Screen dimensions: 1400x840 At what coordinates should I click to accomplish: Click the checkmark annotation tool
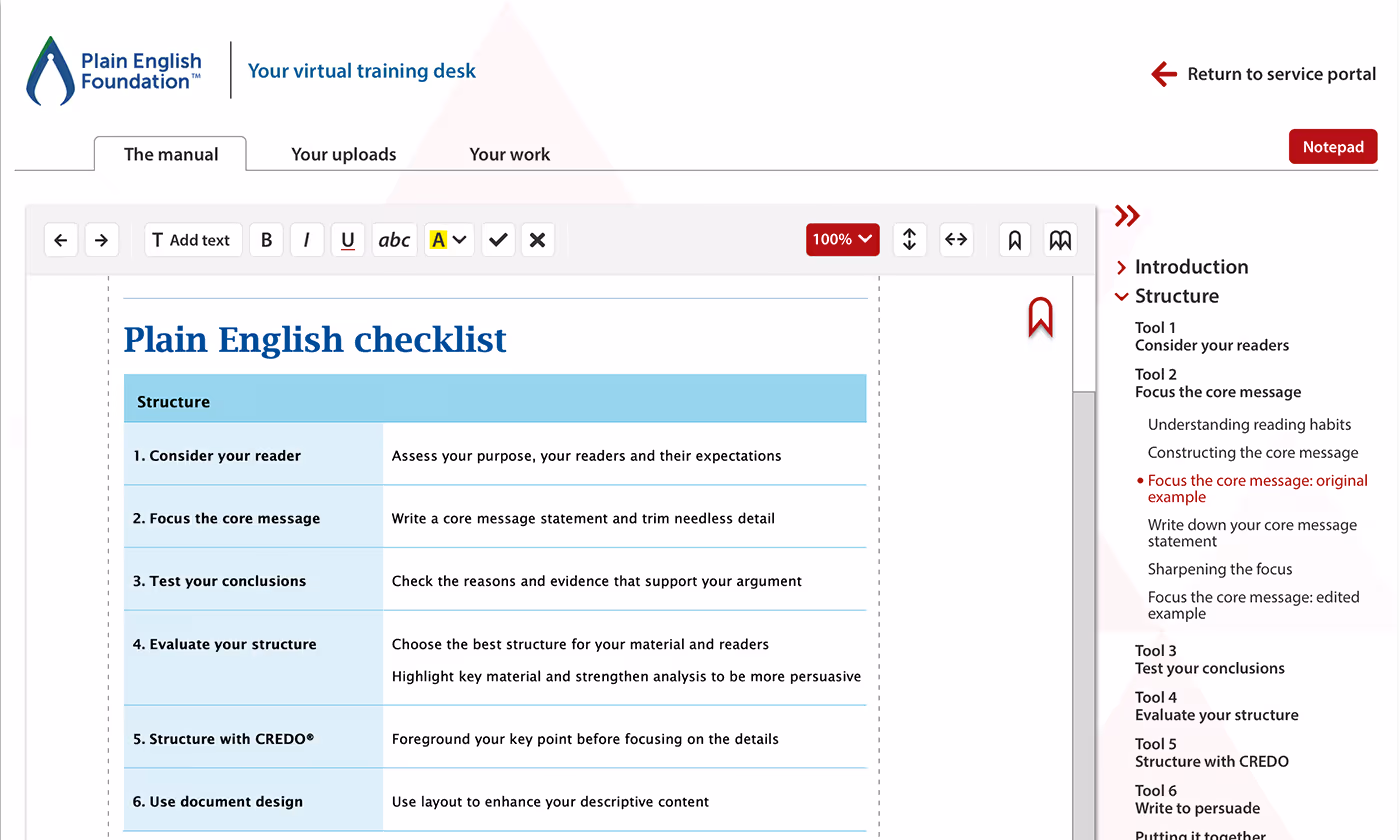click(x=498, y=240)
